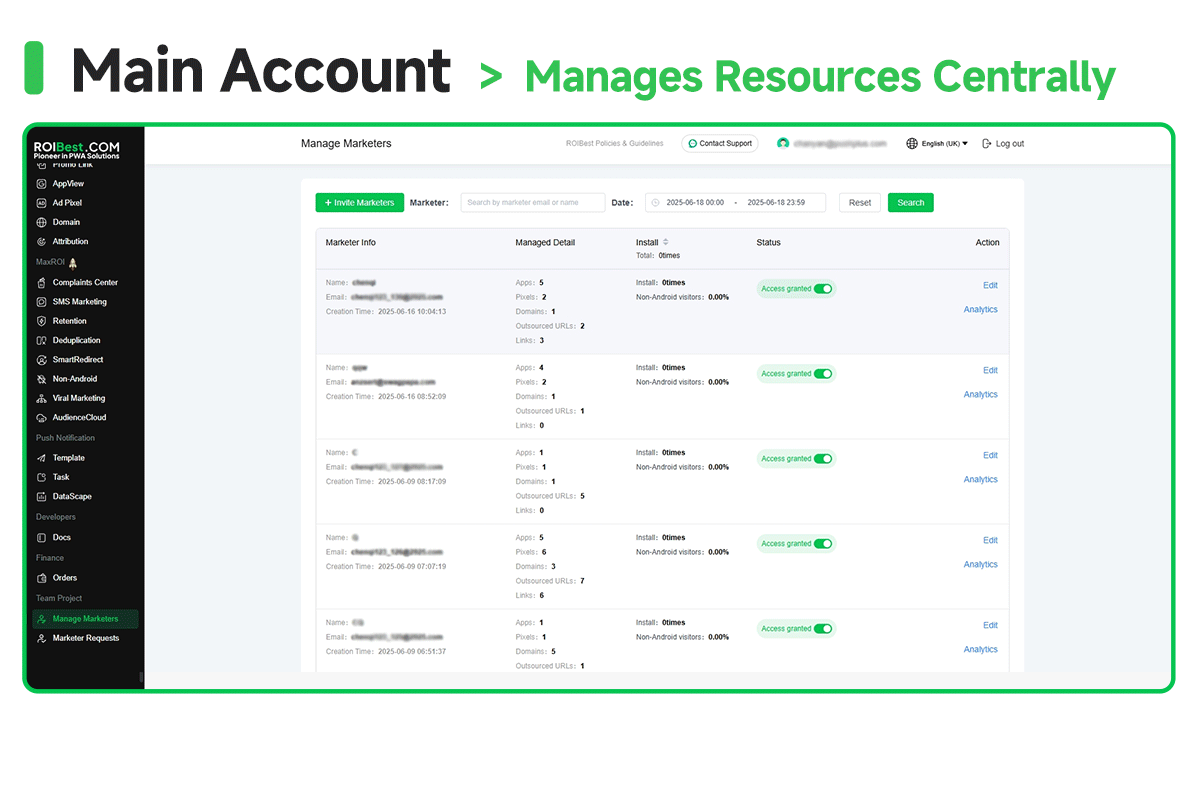The image size is (1200, 789).
Task: Open SMS Marketing icon
Action: point(41,302)
